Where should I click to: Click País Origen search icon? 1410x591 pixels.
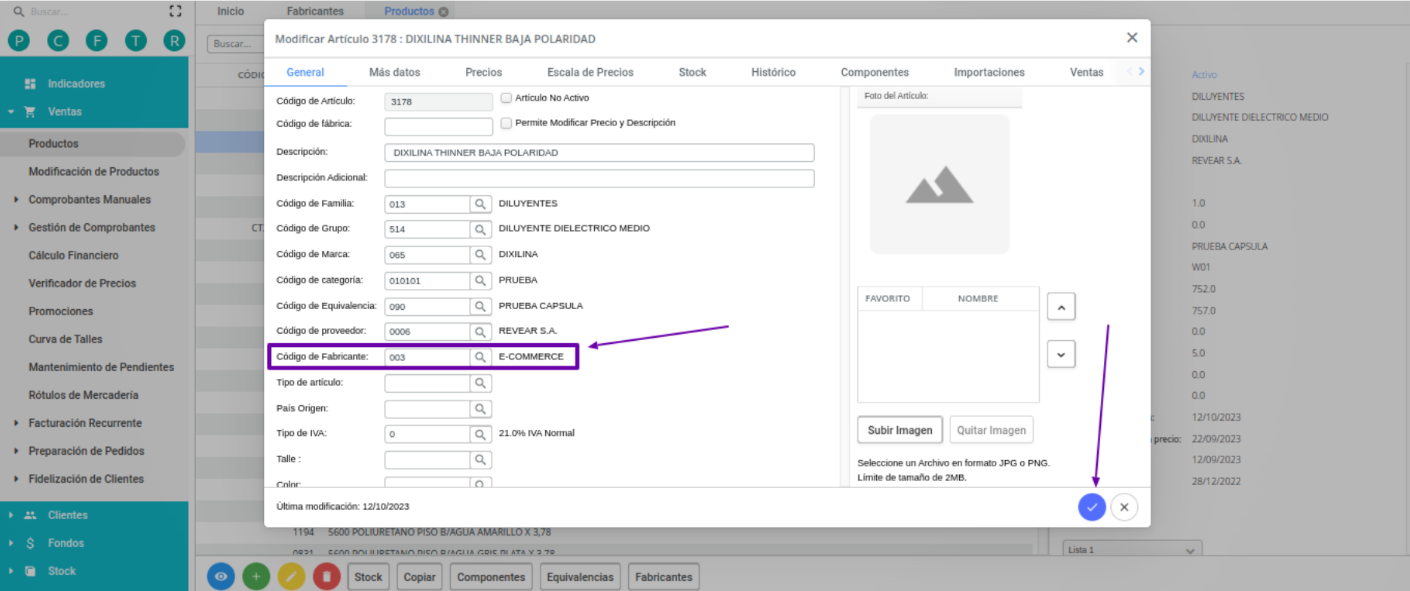(481, 409)
